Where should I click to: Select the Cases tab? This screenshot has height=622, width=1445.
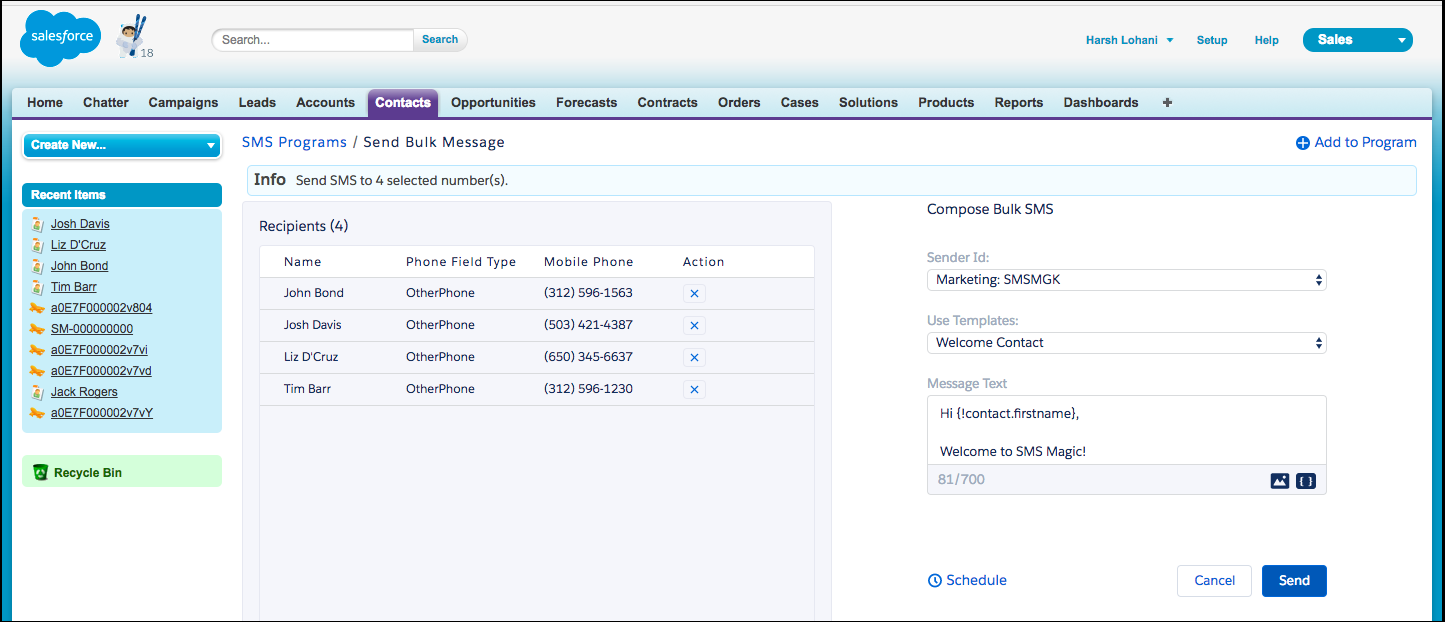coord(800,102)
